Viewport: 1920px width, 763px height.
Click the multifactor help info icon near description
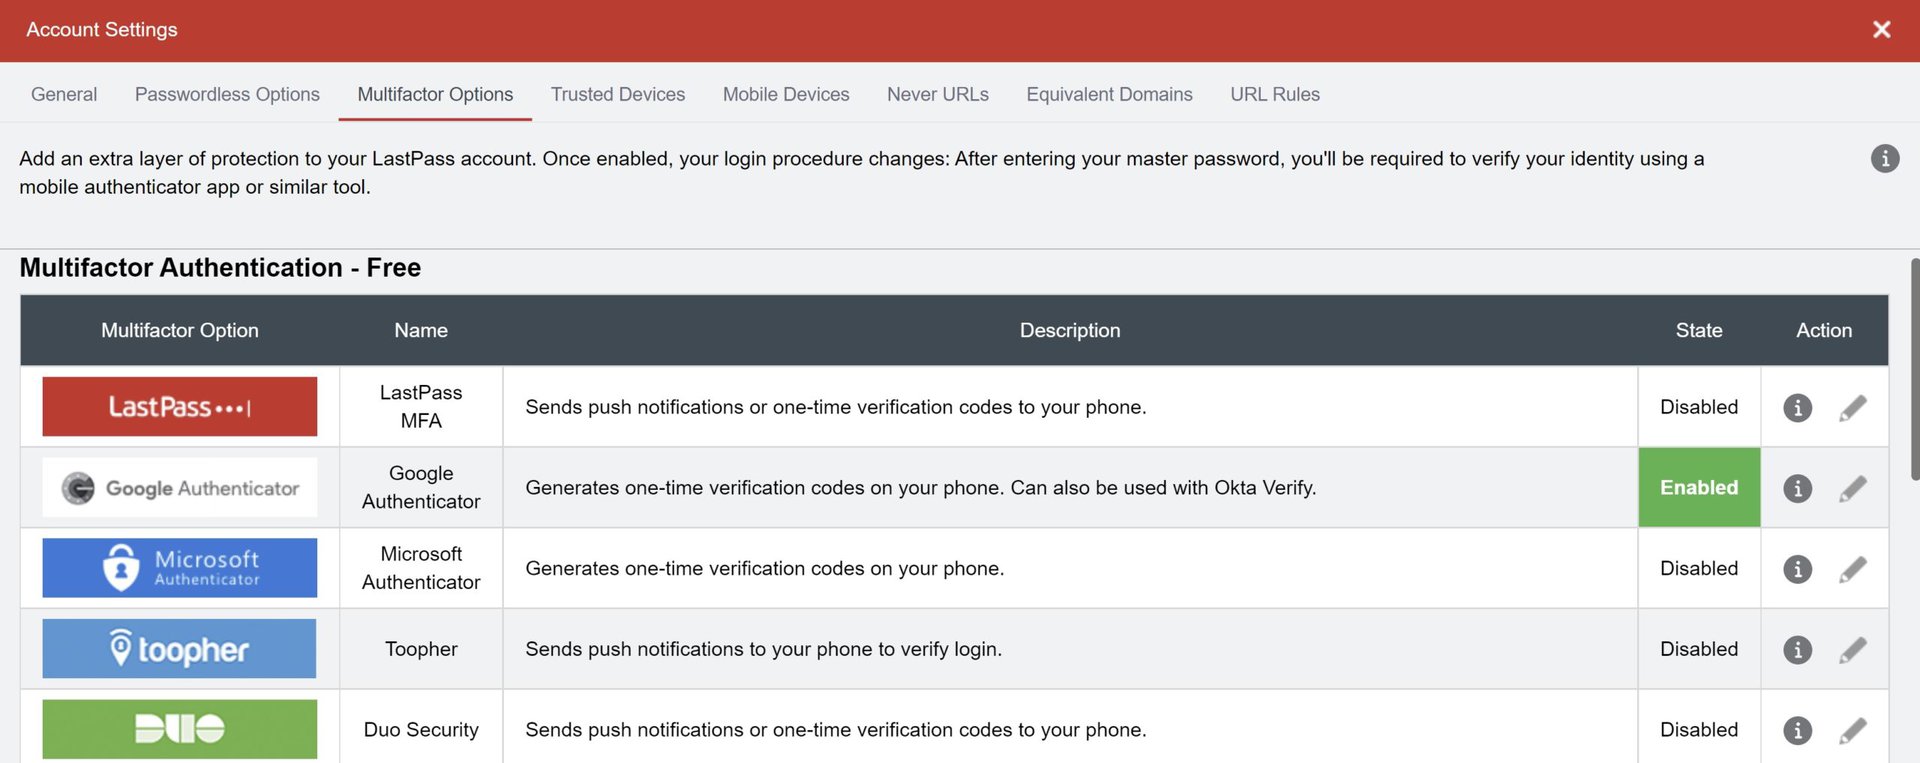[x=1884, y=158]
